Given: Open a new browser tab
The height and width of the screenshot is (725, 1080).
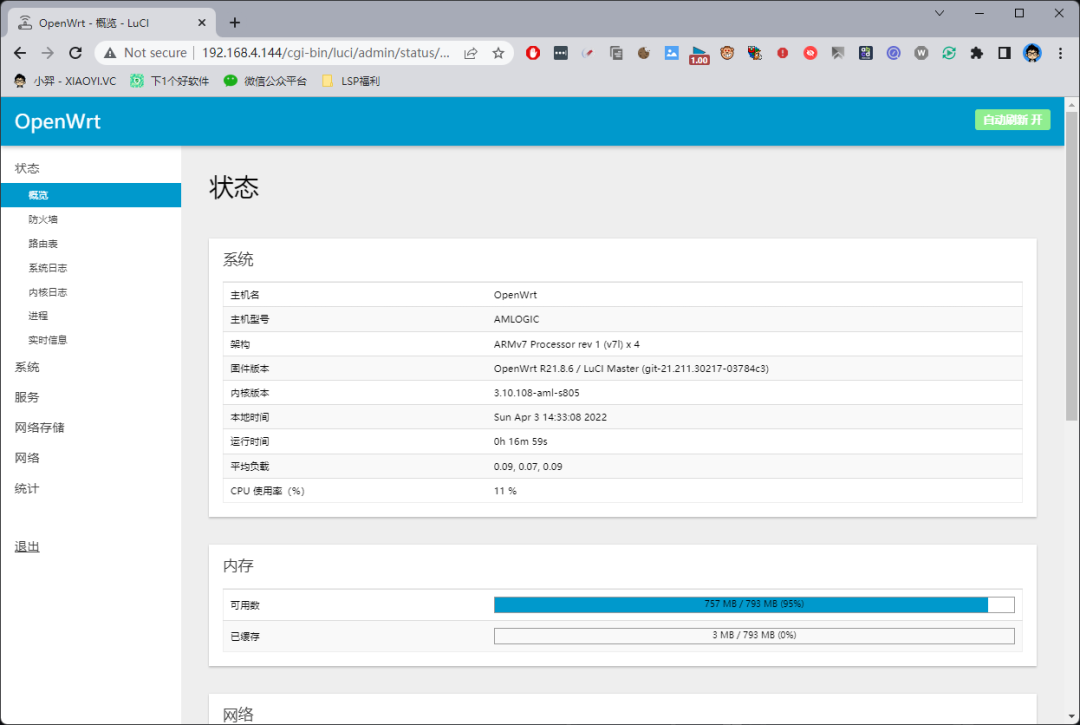Looking at the screenshot, I should click(x=235, y=22).
